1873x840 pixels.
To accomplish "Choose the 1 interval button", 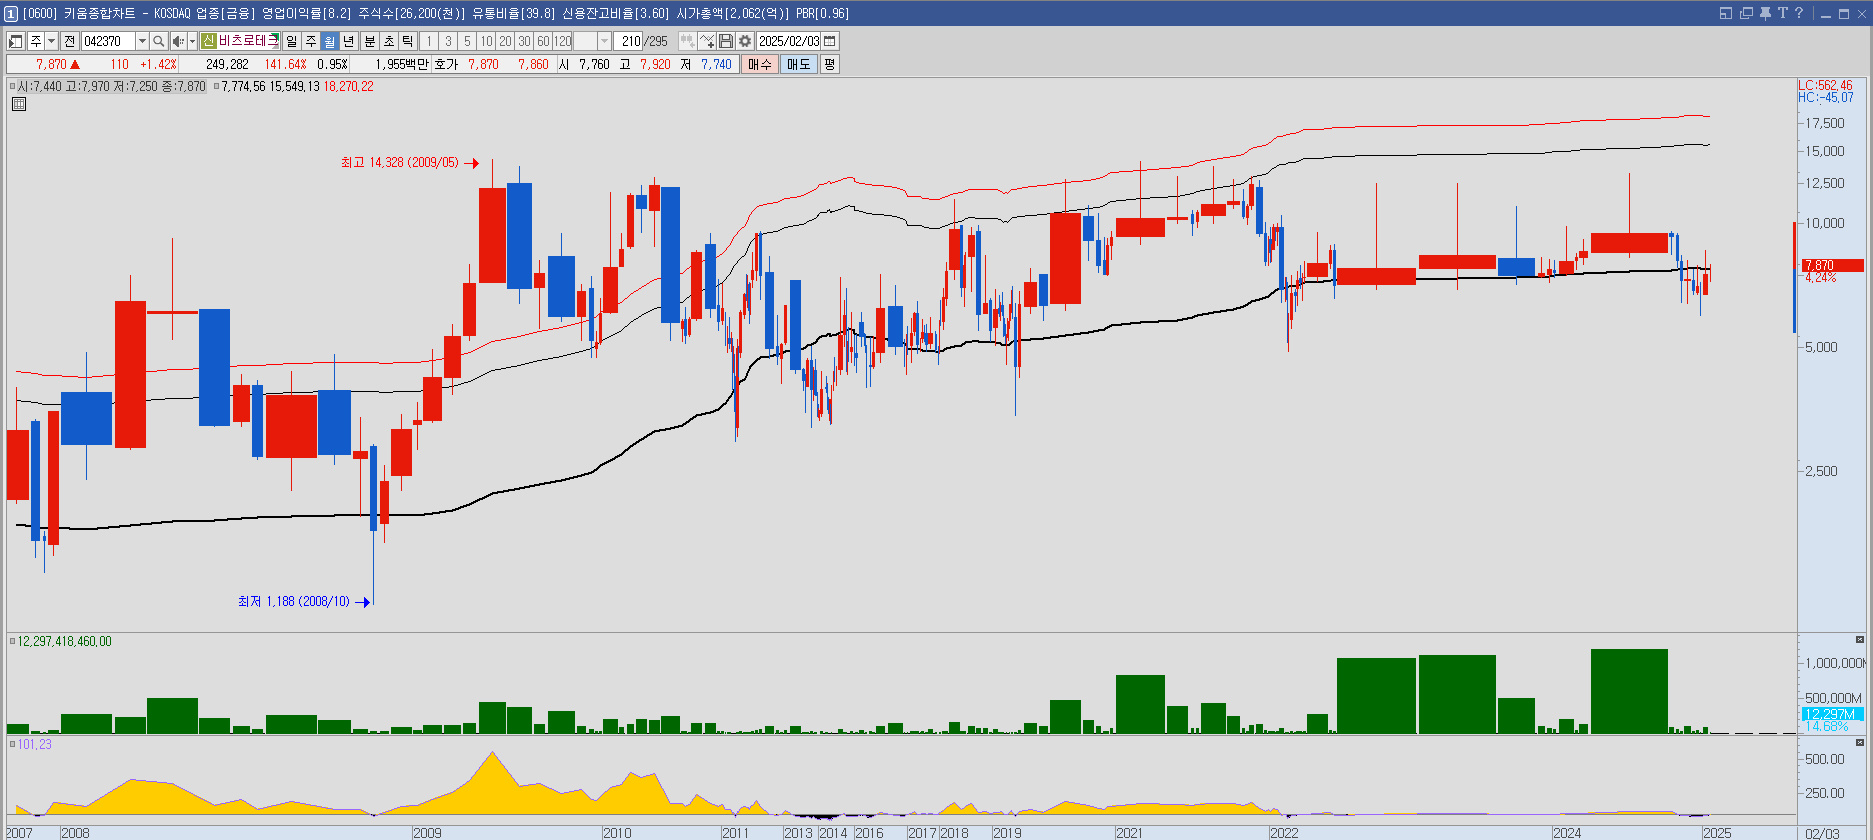I will (x=429, y=41).
